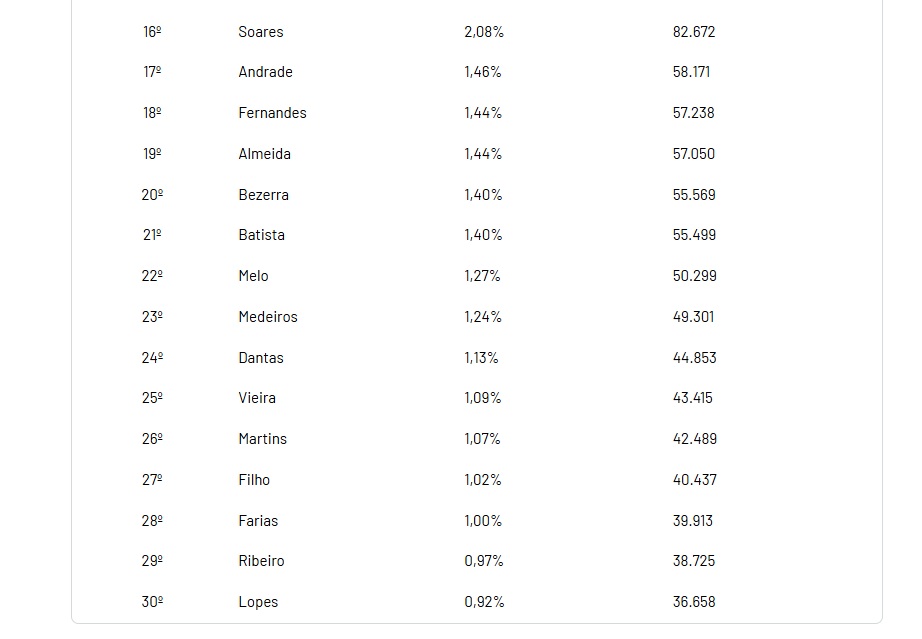Select the surname Vieira
This screenshot has width=922, height=639.
point(257,398)
